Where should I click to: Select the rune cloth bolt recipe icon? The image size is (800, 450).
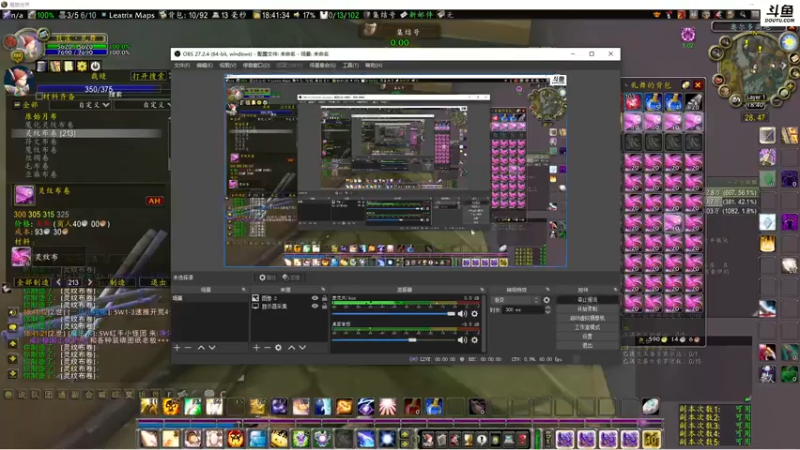[x=24, y=194]
